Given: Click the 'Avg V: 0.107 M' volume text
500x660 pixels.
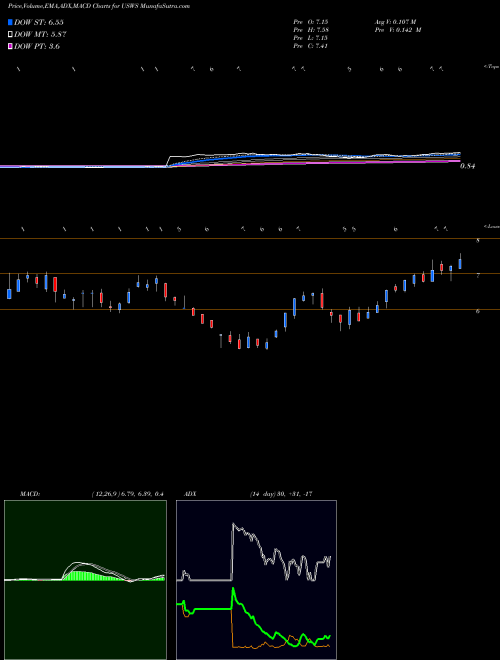Looking at the screenshot, I should 395,21.
